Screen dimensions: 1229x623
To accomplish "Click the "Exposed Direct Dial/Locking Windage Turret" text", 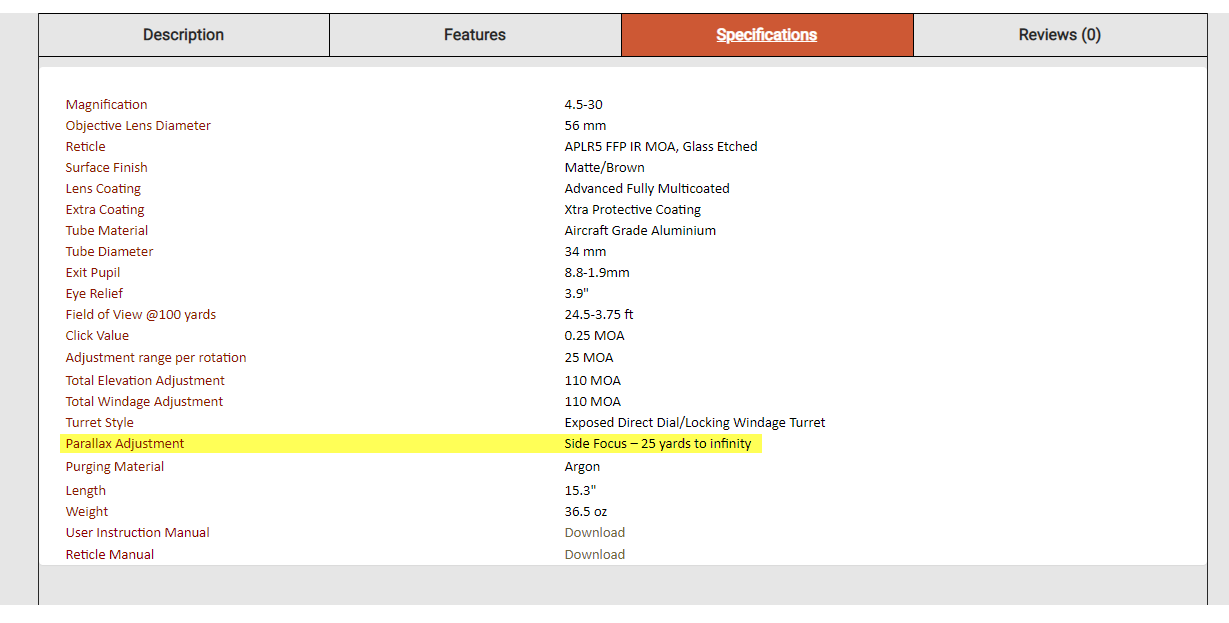I will (694, 423).
